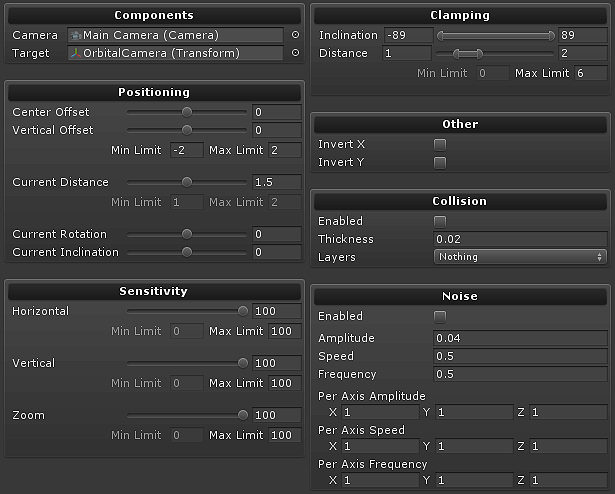Screen dimensions: 615x494
Task: Enable Noise checkbox
Action: [x=440, y=316]
